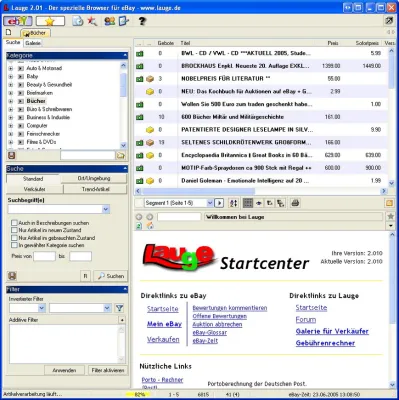Open the Trend-Artikel search tab
This screenshot has width=399, height=400.
95,189
